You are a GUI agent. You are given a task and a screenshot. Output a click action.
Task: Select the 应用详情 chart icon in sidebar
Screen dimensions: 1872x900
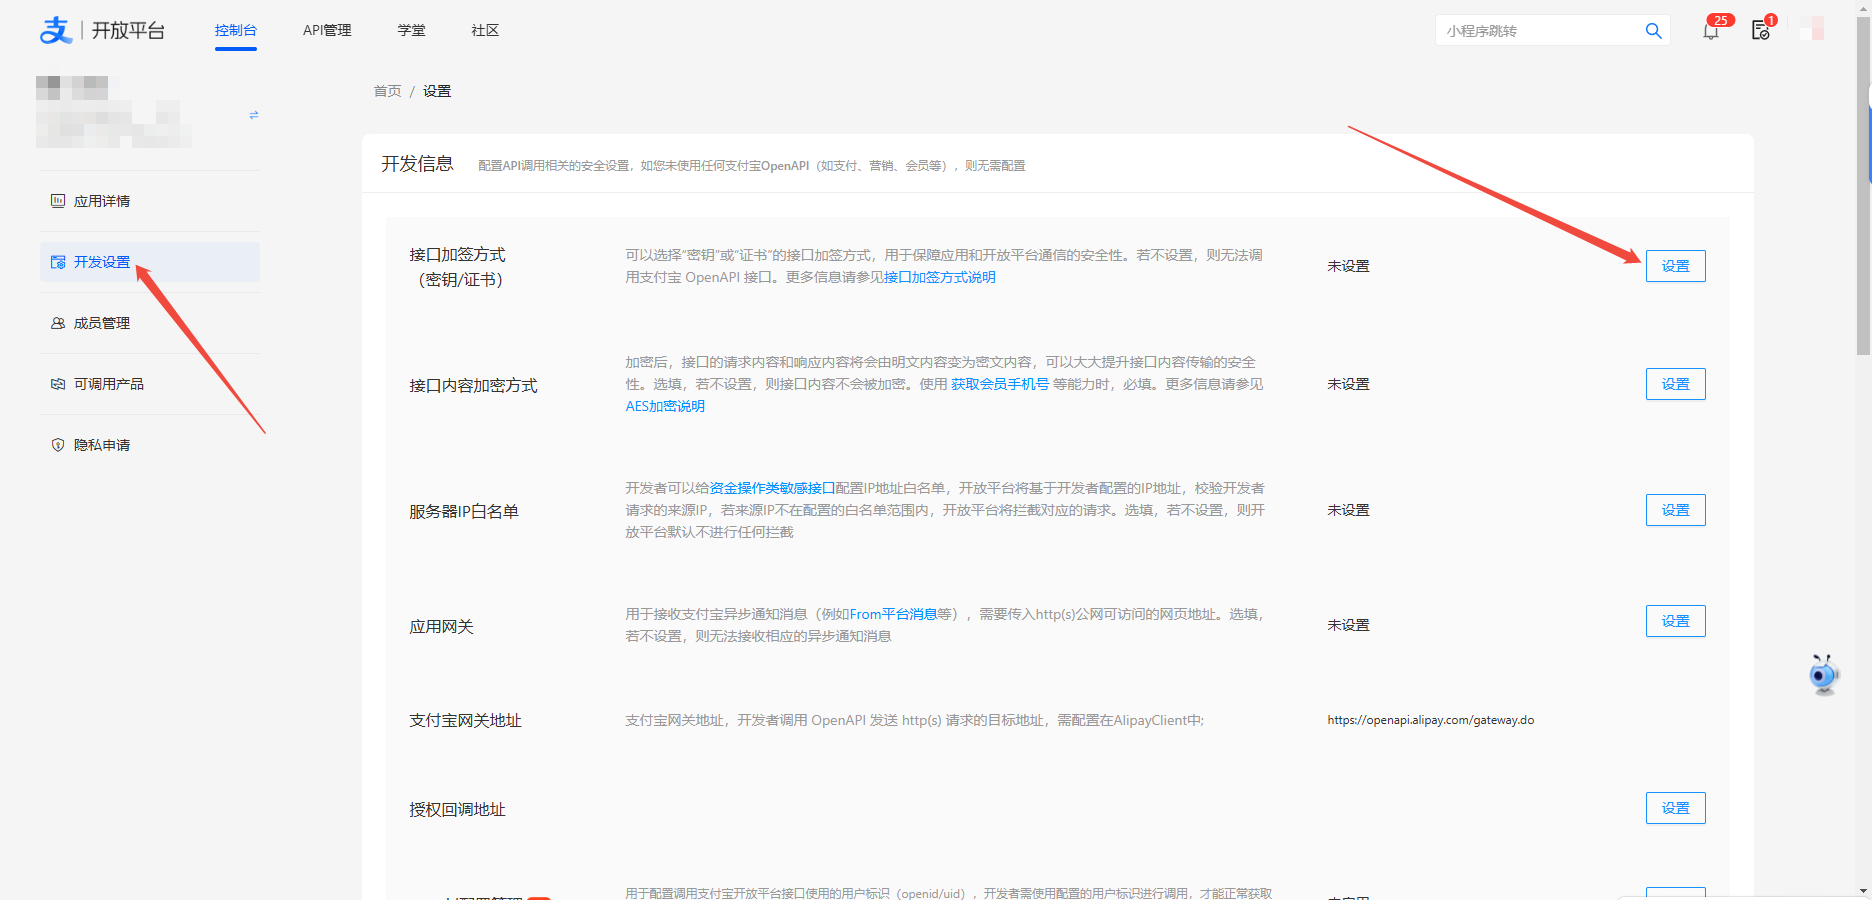pos(57,200)
